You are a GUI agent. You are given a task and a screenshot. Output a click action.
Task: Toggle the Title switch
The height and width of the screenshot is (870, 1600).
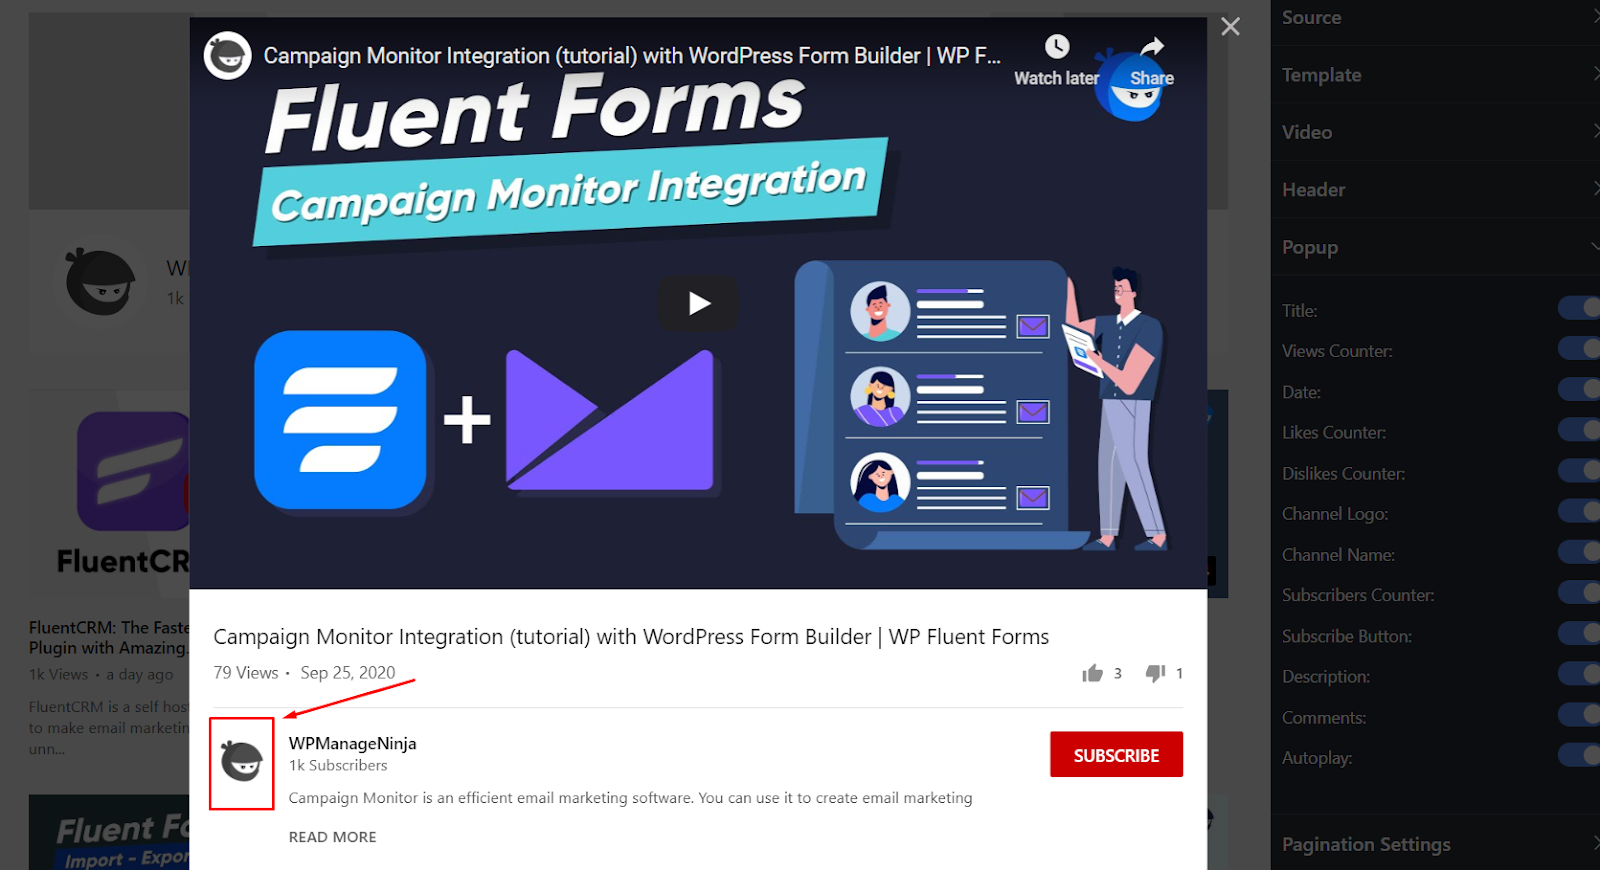tap(1580, 308)
